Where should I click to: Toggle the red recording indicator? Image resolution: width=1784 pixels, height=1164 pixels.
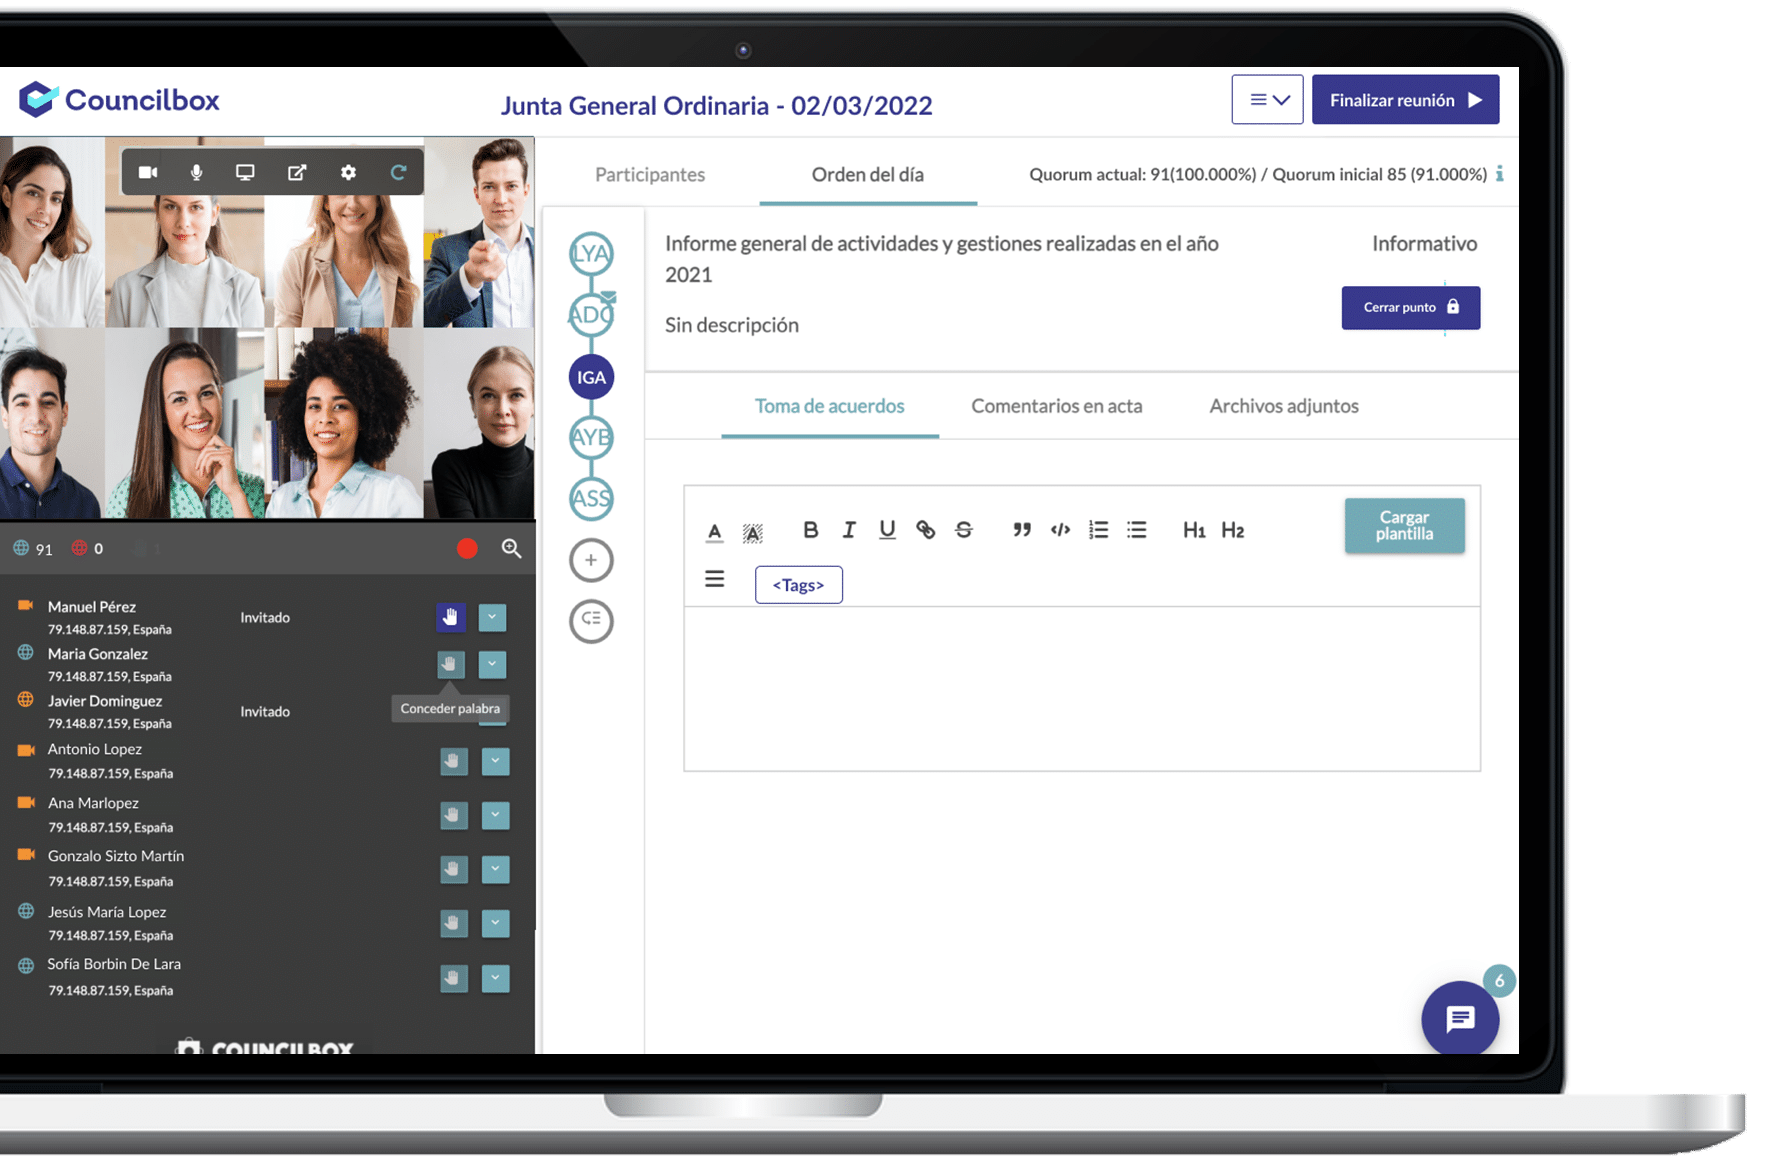(x=467, y=548)
